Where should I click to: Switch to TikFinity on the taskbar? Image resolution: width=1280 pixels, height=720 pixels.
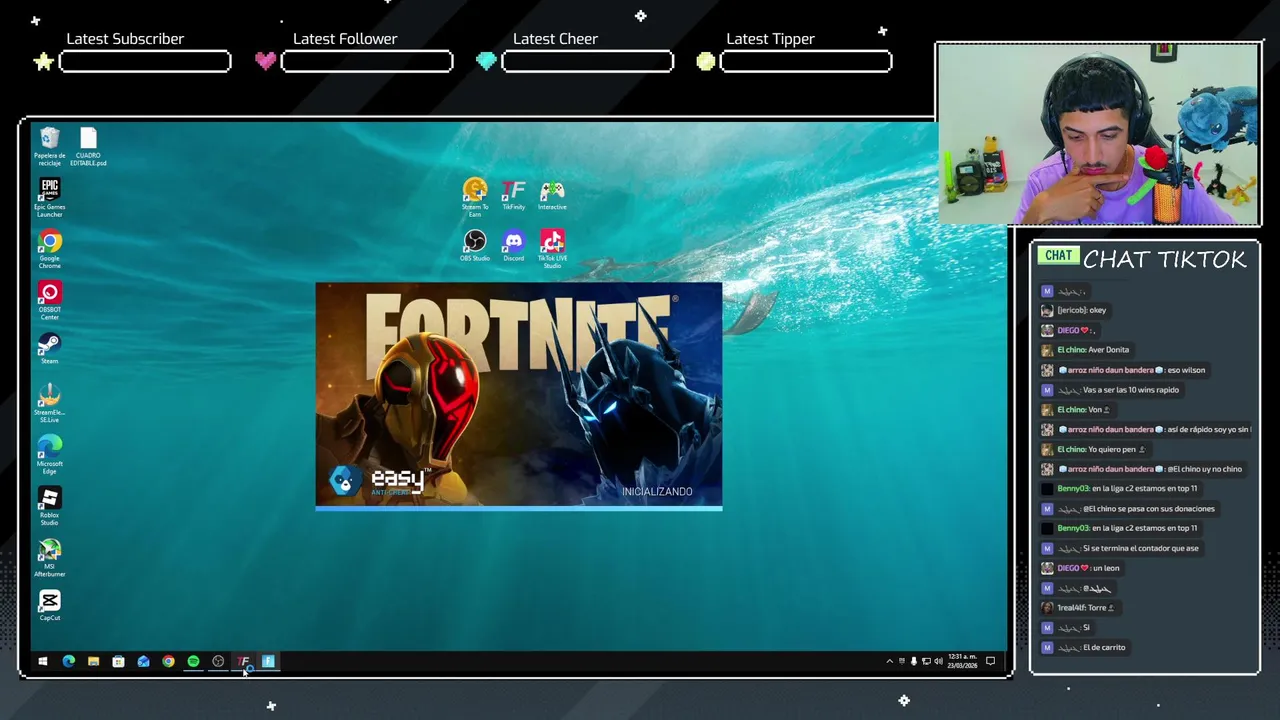[243, 661]
